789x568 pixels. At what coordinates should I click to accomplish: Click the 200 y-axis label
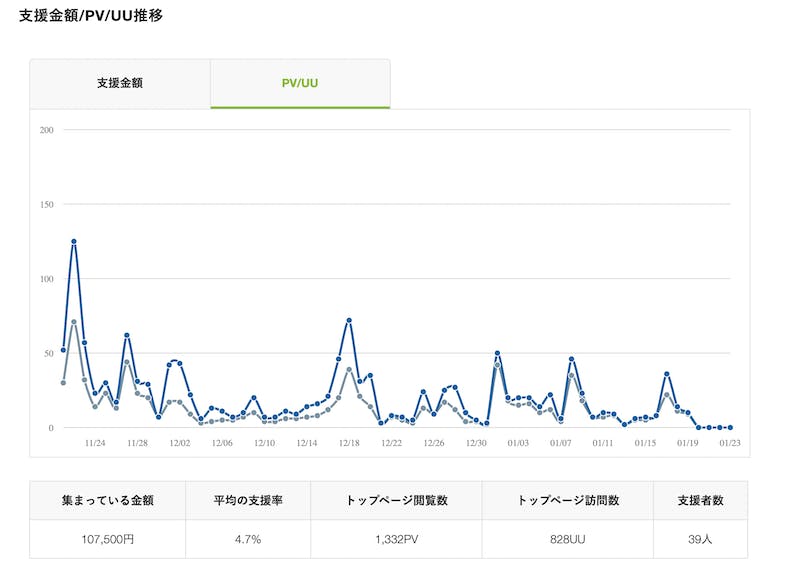pyautogui.click(x=46, y=130)
